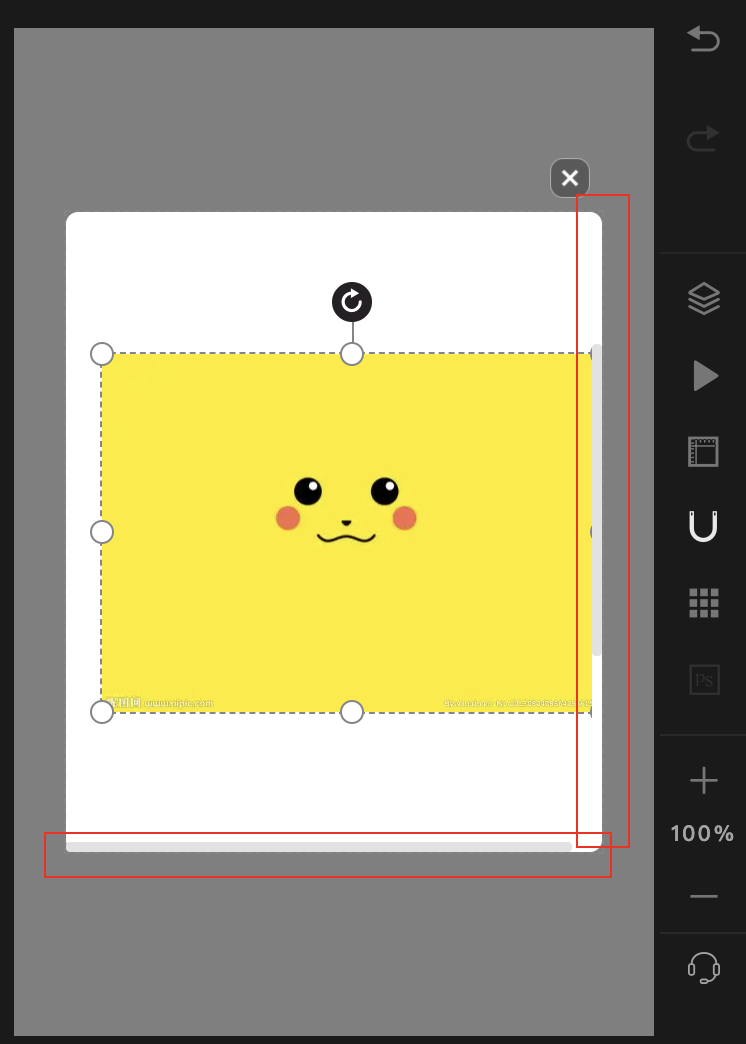746x1044 pixels.
Task: Select the middle-left resize handle
Action: tap(102, 532)
